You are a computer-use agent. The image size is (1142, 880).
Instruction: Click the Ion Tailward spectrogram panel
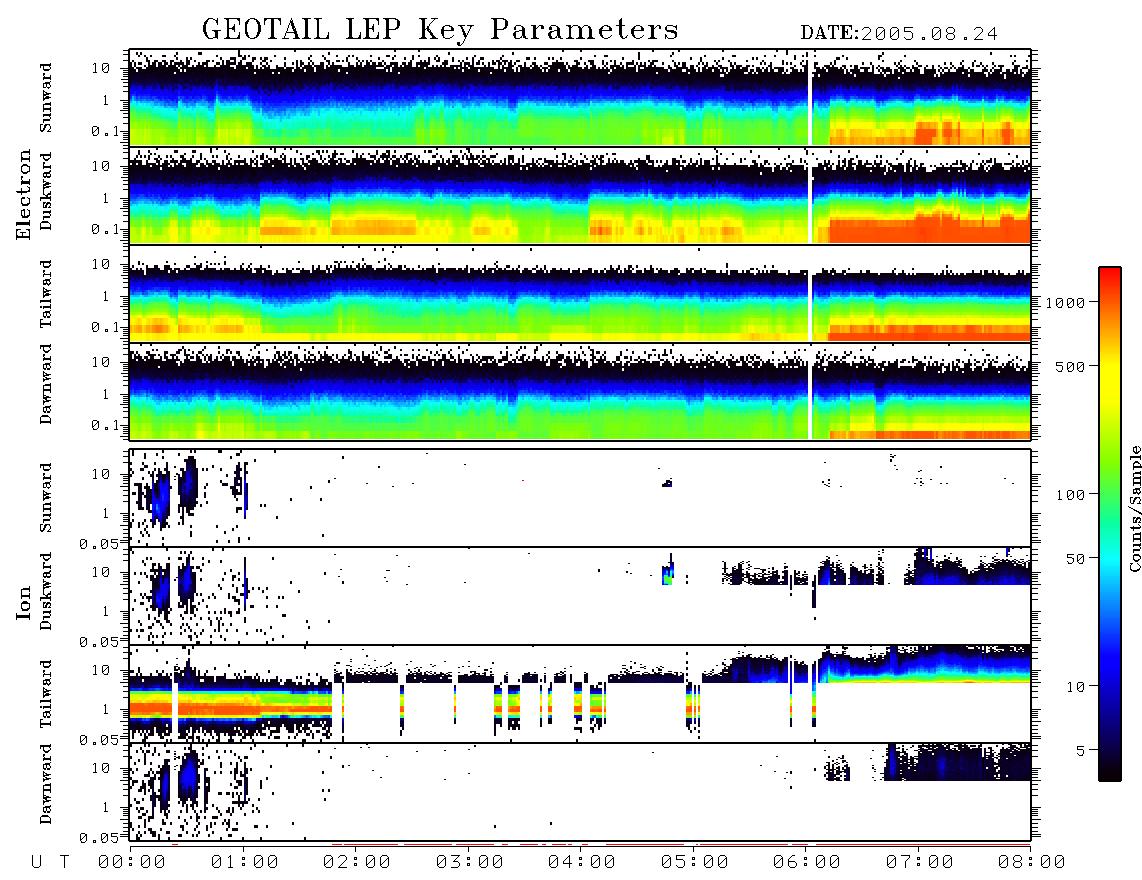(x=580, y=694)
